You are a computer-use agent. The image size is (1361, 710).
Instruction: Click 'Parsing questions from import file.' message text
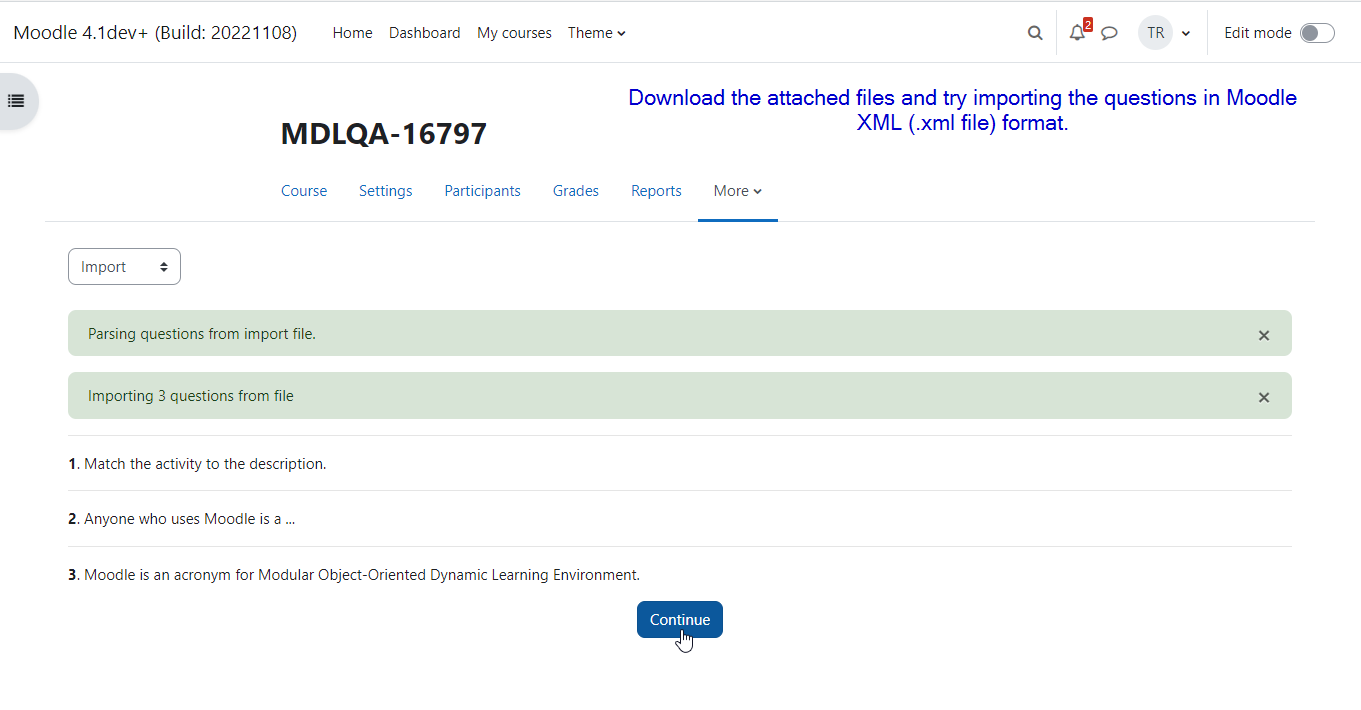[x=202, y=334]
